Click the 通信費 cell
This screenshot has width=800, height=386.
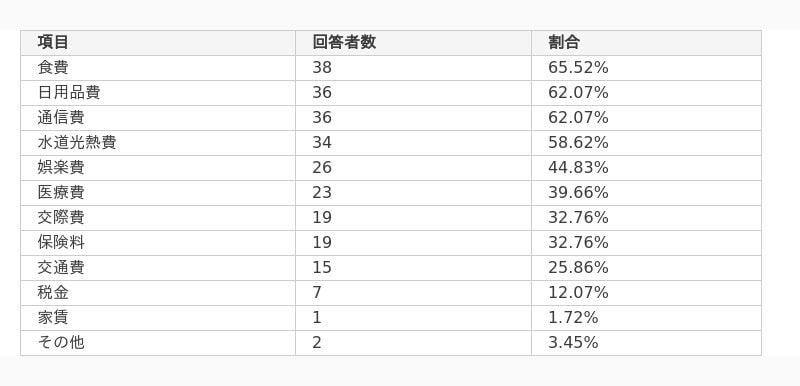[158, 118]
